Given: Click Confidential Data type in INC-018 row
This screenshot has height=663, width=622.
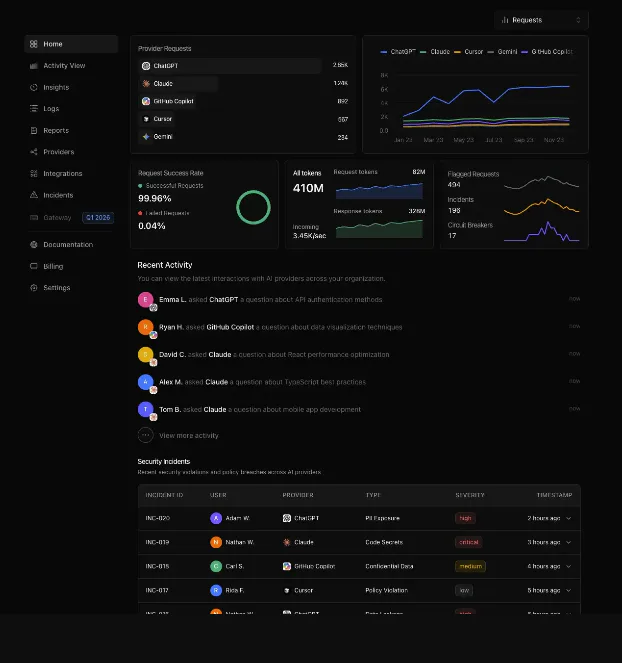Looking at the screenshot, I should (389, 566).
